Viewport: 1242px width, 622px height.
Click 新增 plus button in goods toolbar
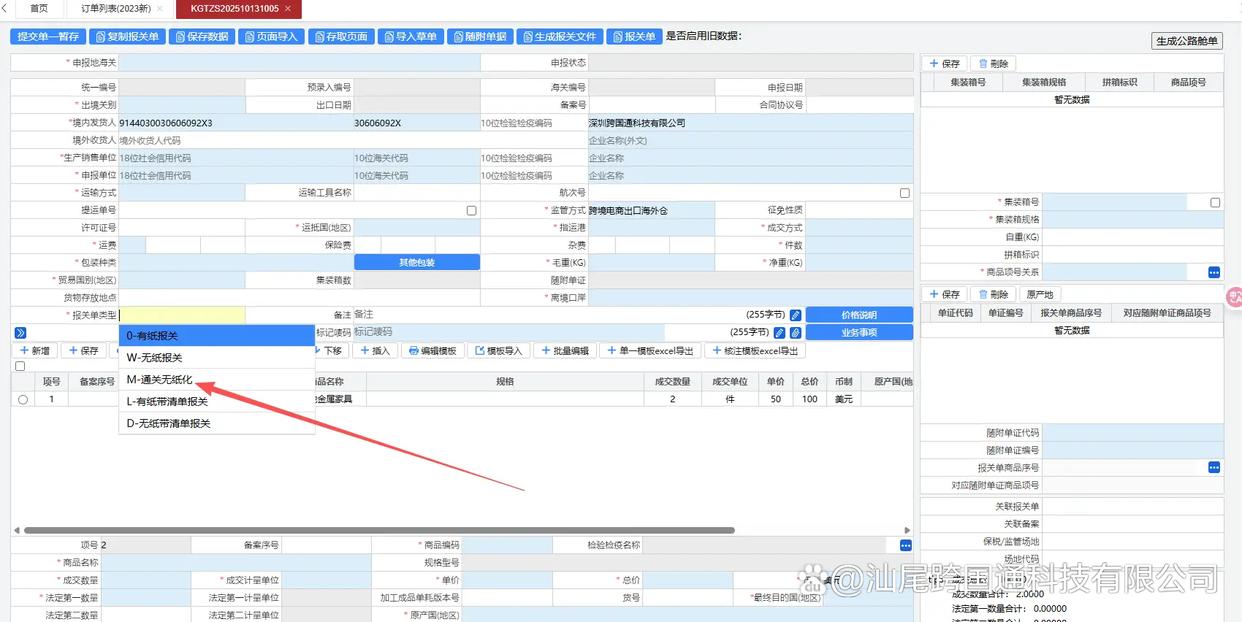[33, 351]
